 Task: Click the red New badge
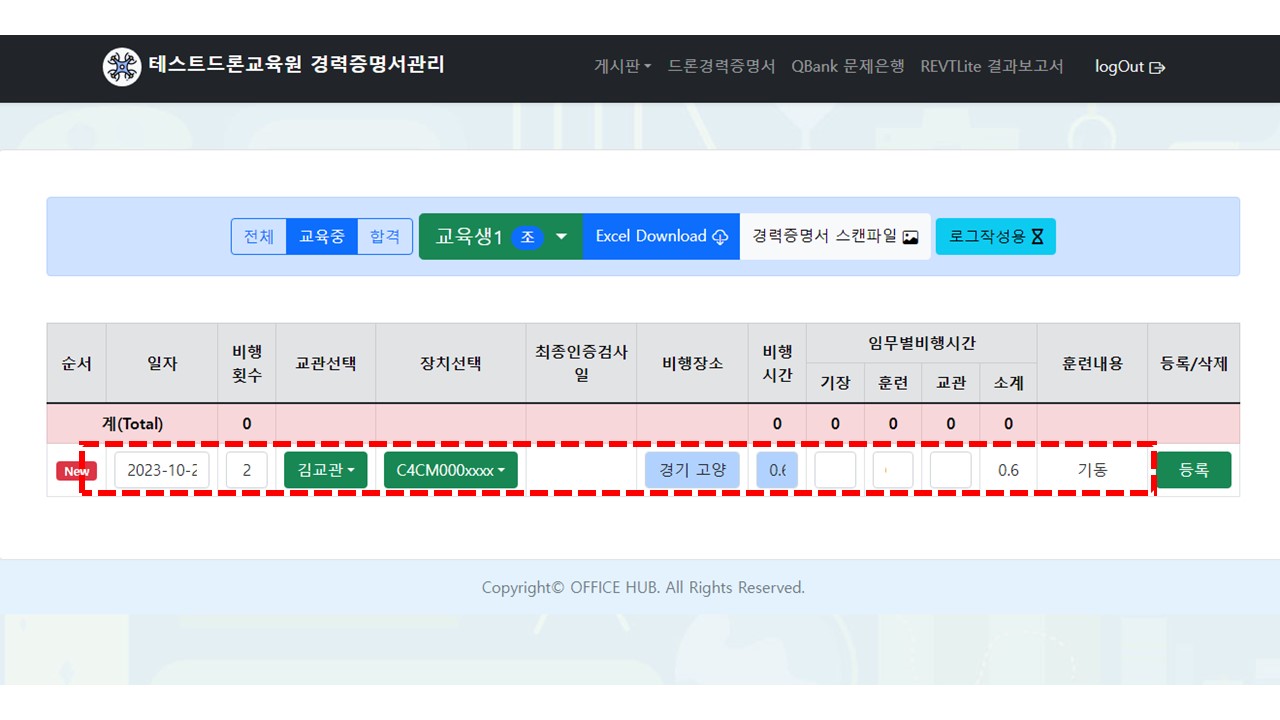tap(77, 471)
